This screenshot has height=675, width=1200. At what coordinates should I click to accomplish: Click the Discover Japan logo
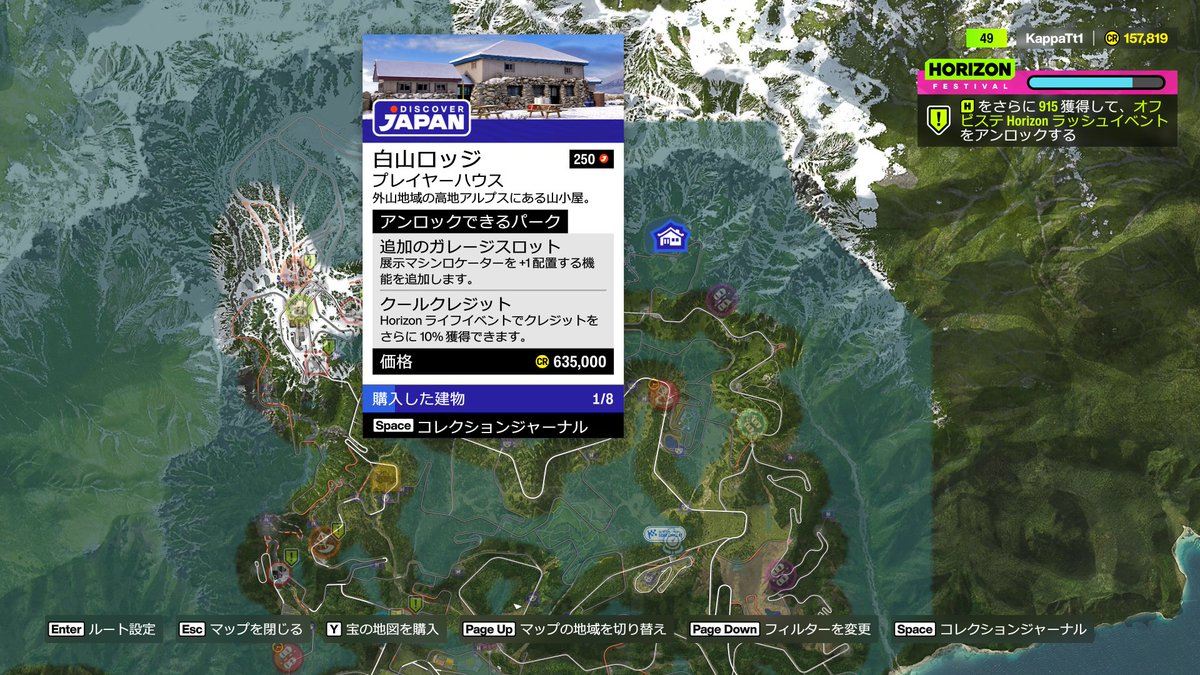[421, 117]
